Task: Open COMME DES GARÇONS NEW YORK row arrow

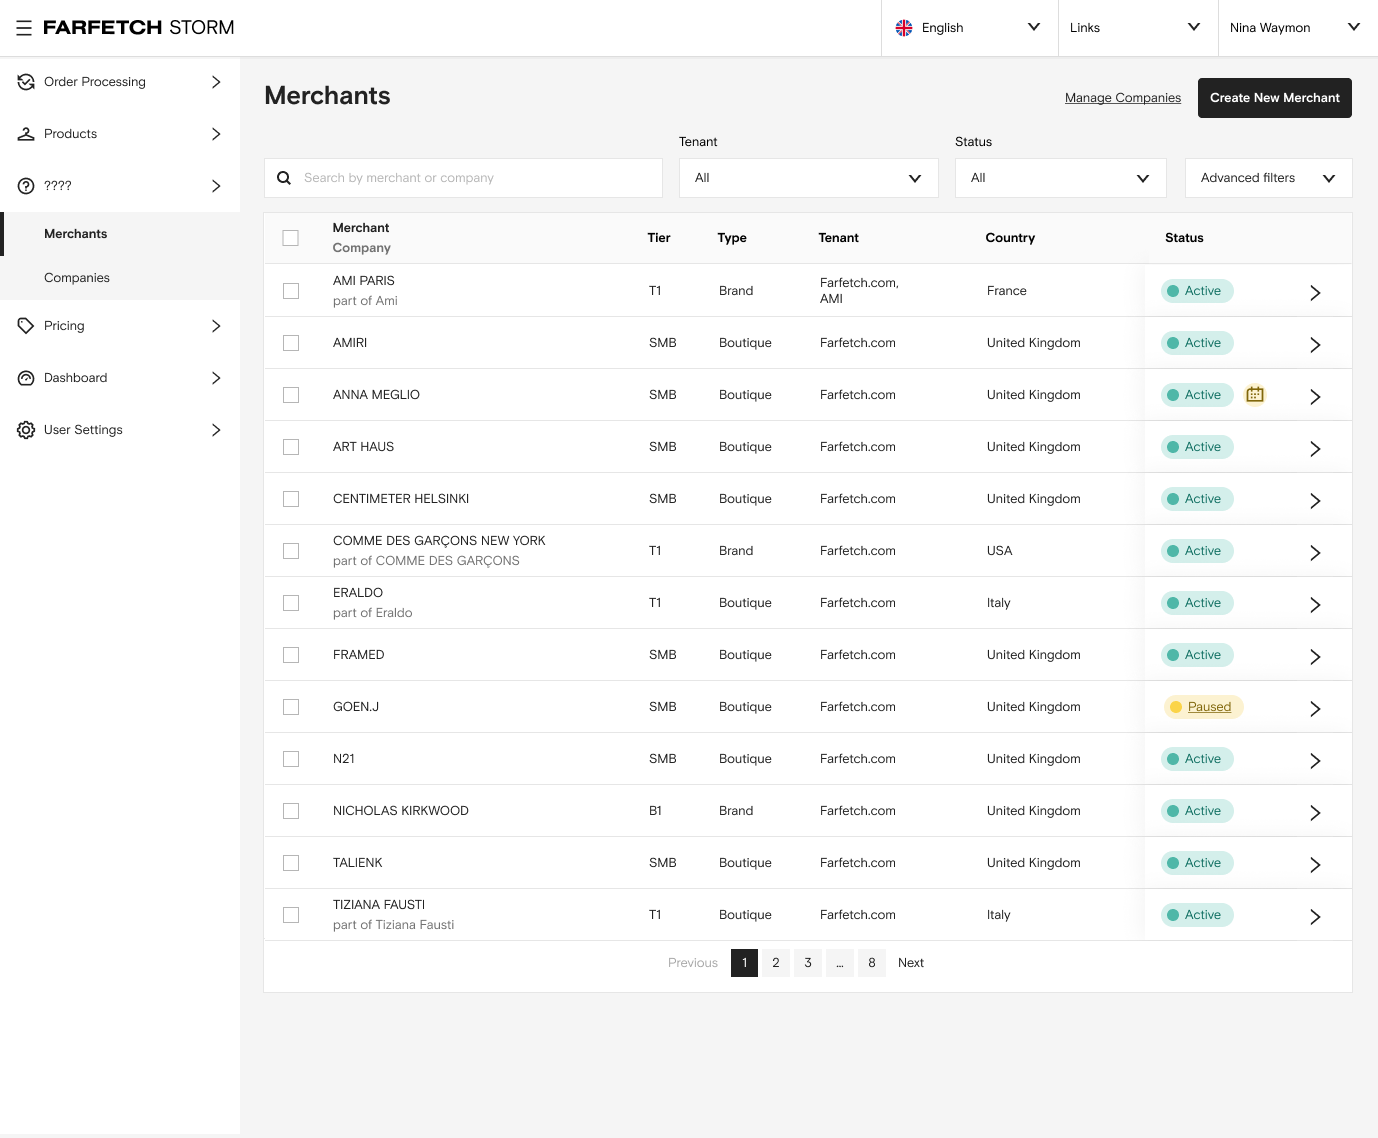Action: pyautogui.click(x=1315, y=553)
